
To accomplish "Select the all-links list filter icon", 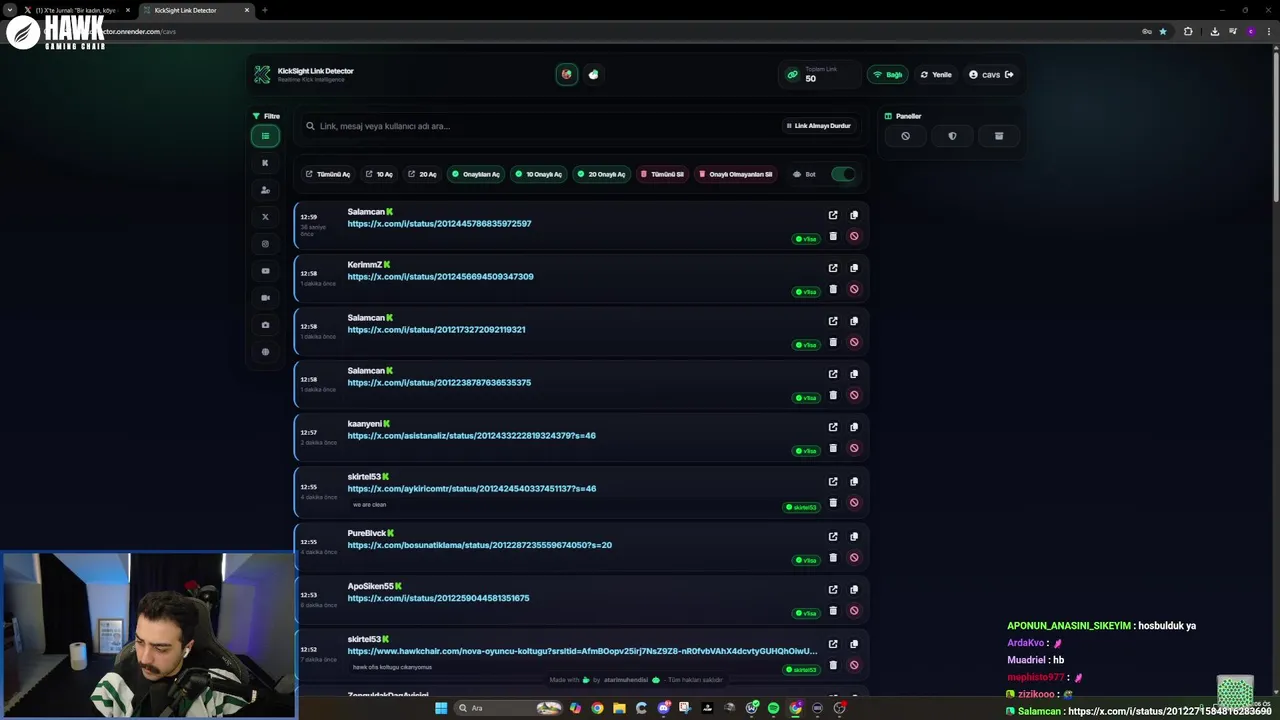I will click(x=265, y=136).
